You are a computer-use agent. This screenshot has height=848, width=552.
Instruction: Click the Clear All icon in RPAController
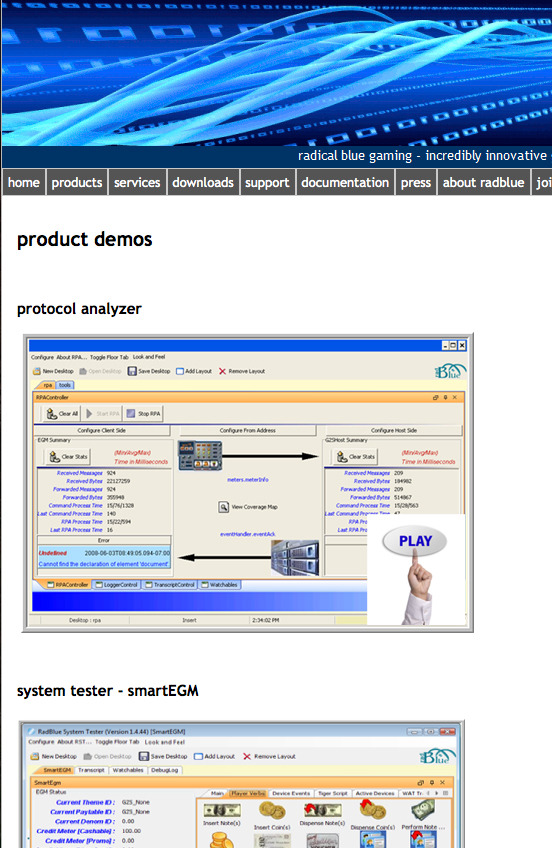pyautogui.click(x=51, y=414)
